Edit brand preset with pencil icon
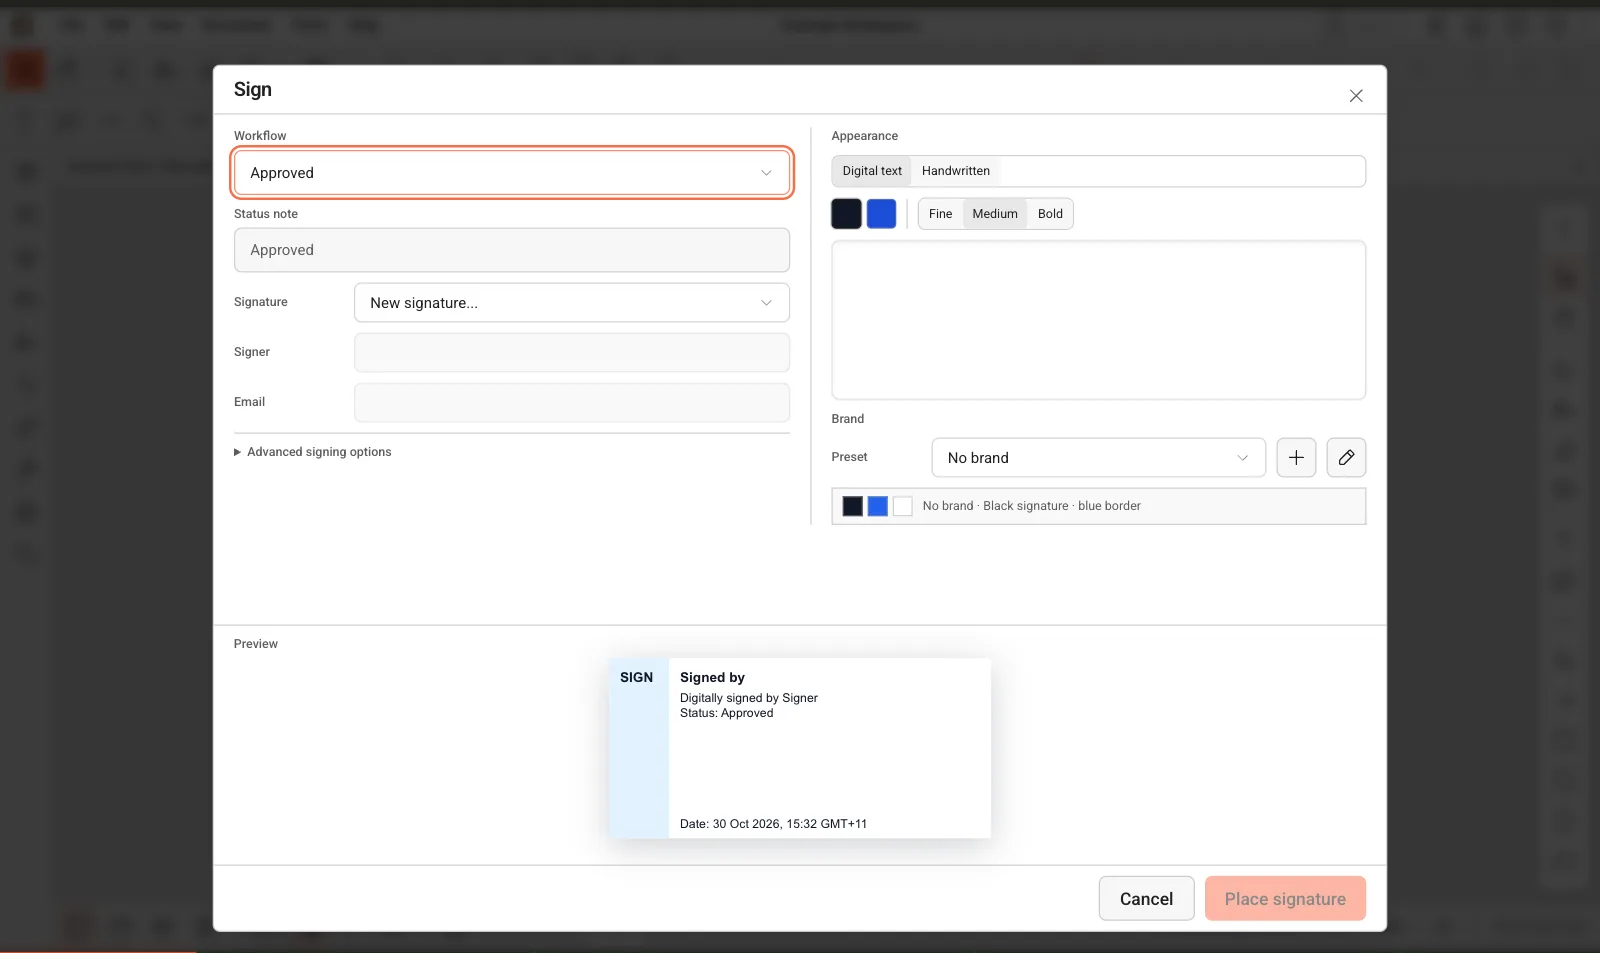Viewport: 1600px width, 953px height. (1346, 458)
